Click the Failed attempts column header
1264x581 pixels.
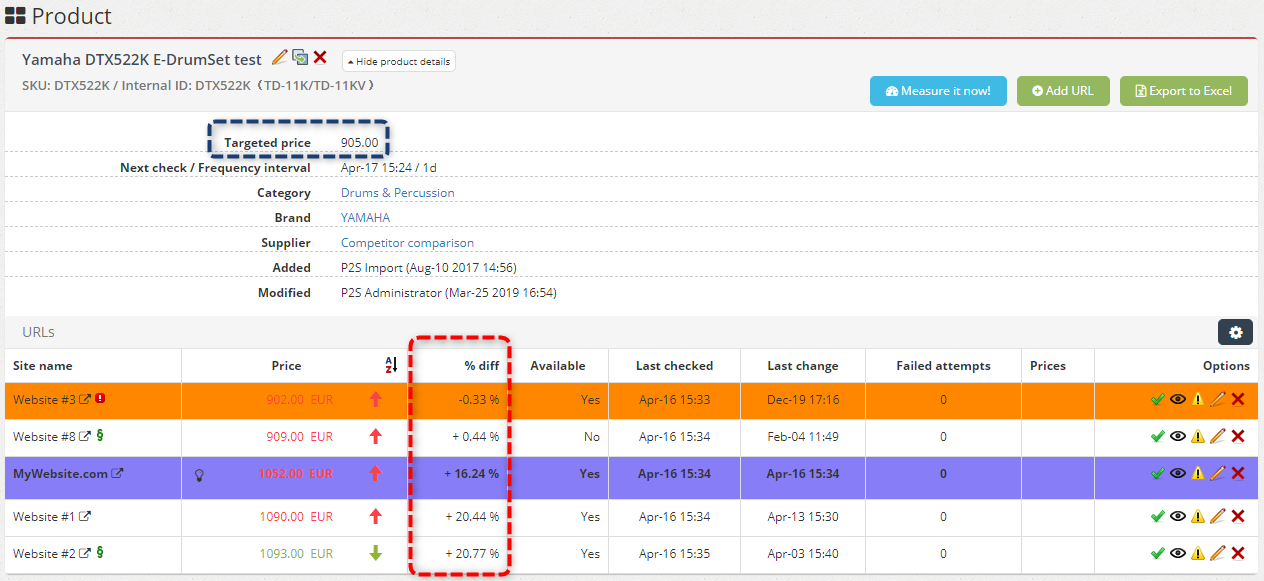click(943, 366)
